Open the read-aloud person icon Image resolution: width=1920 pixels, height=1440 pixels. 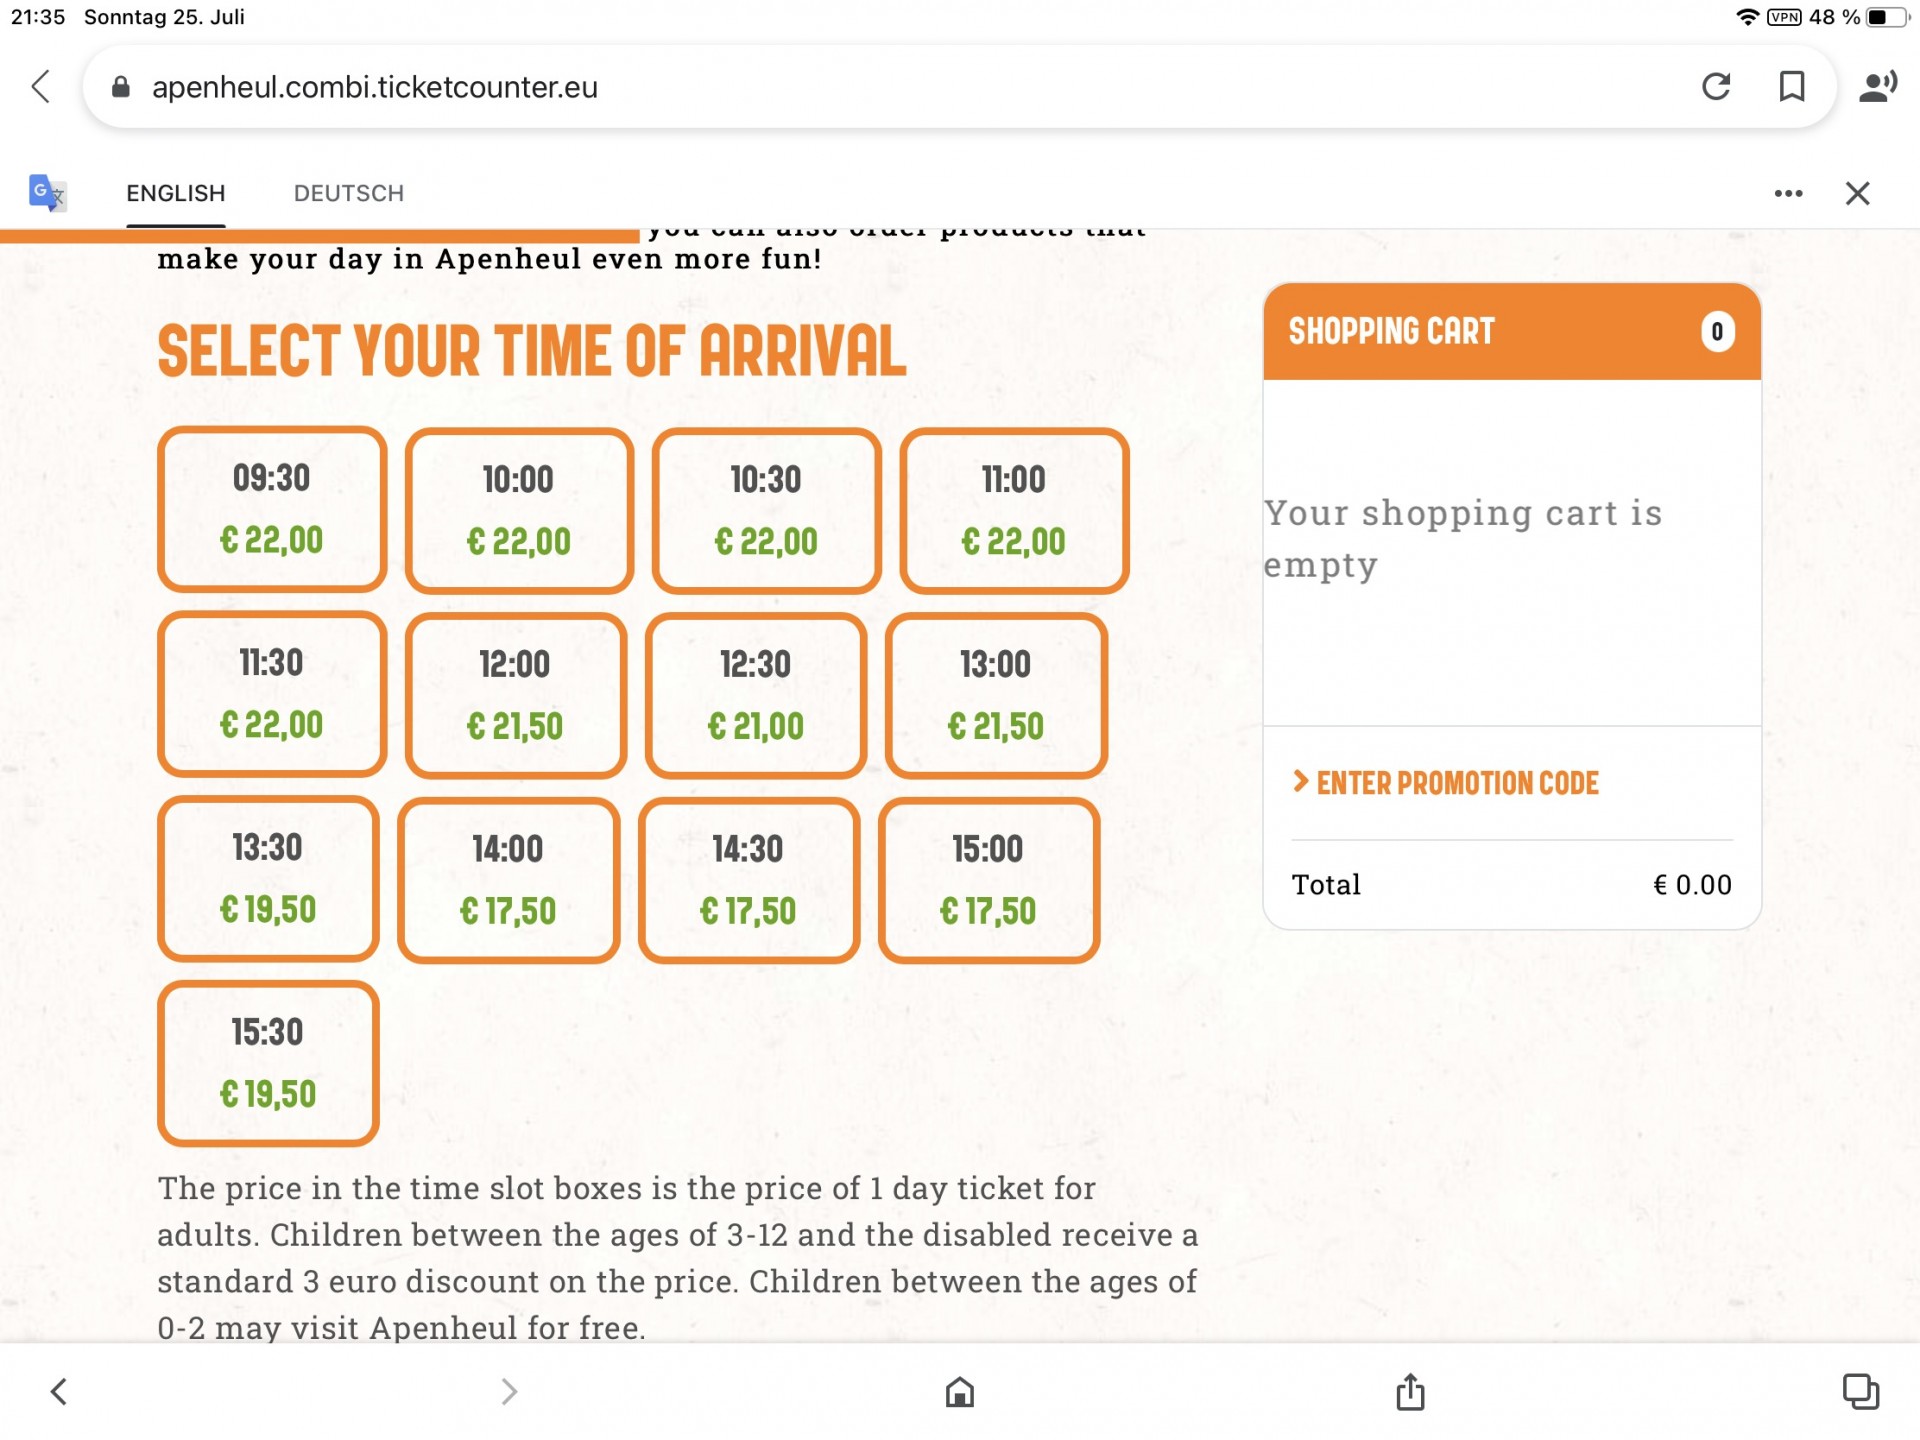1877,87
